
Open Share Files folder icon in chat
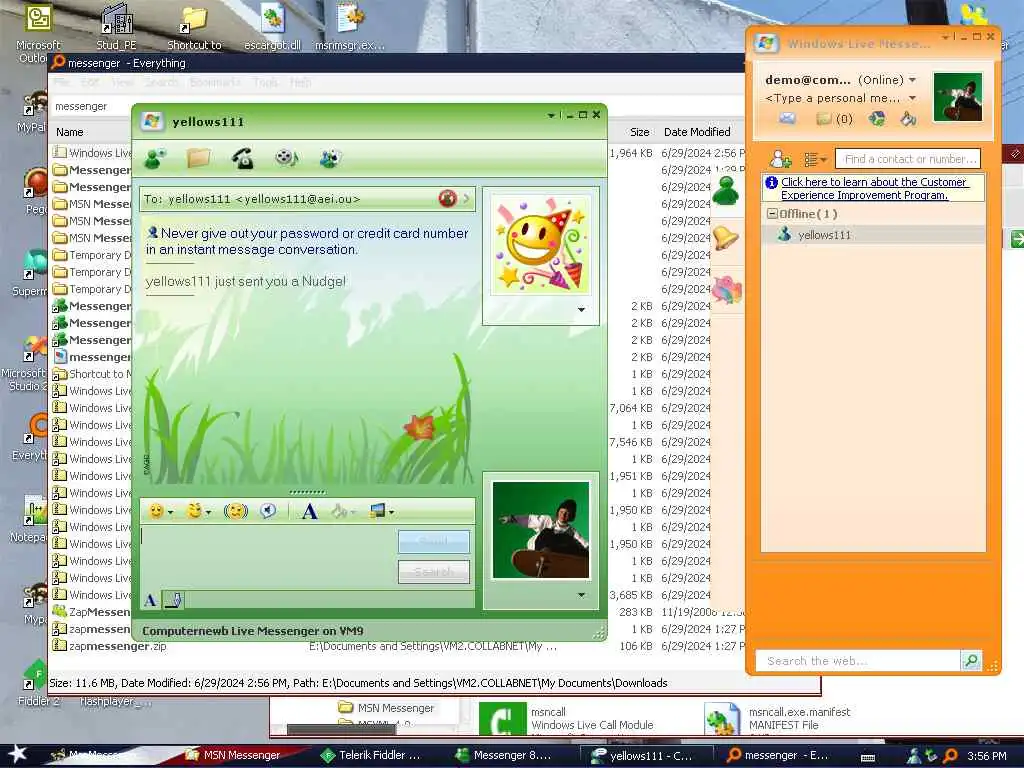(199, 158)
